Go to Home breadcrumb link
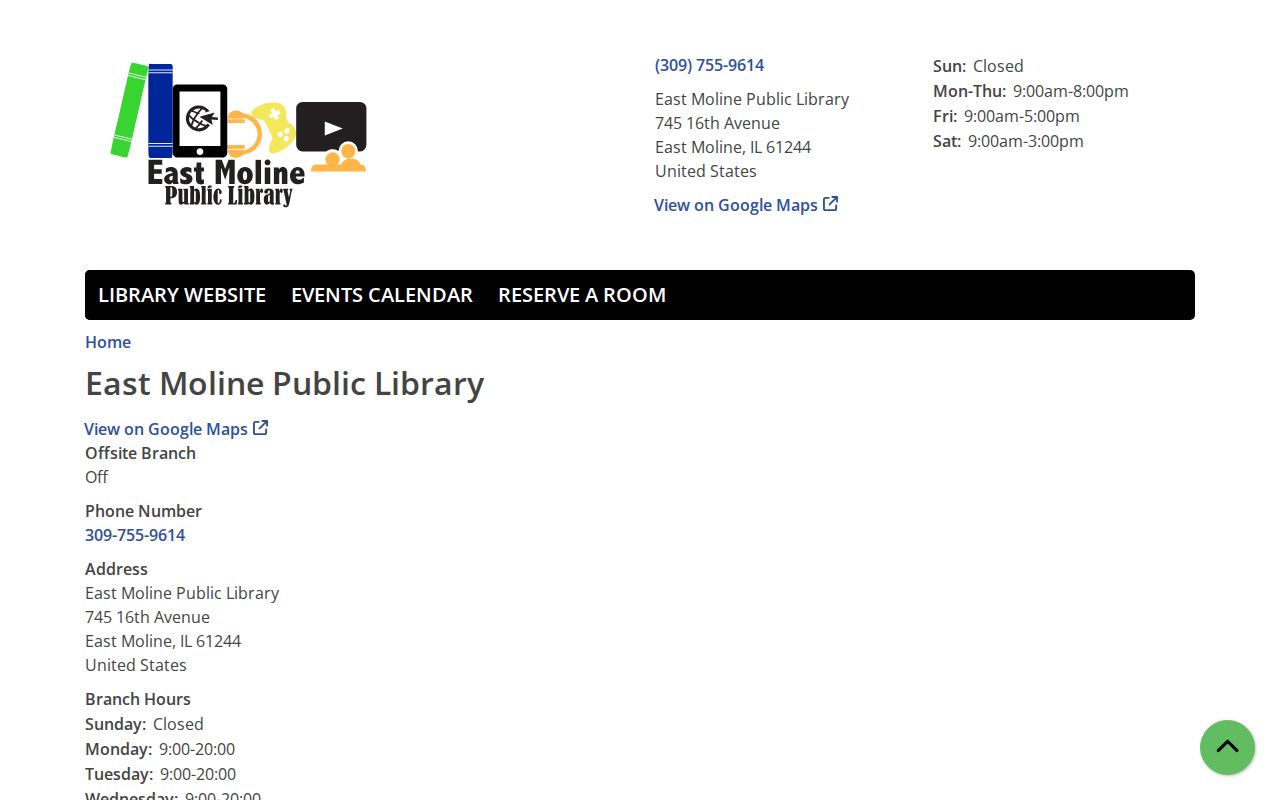 coord(108,342)
